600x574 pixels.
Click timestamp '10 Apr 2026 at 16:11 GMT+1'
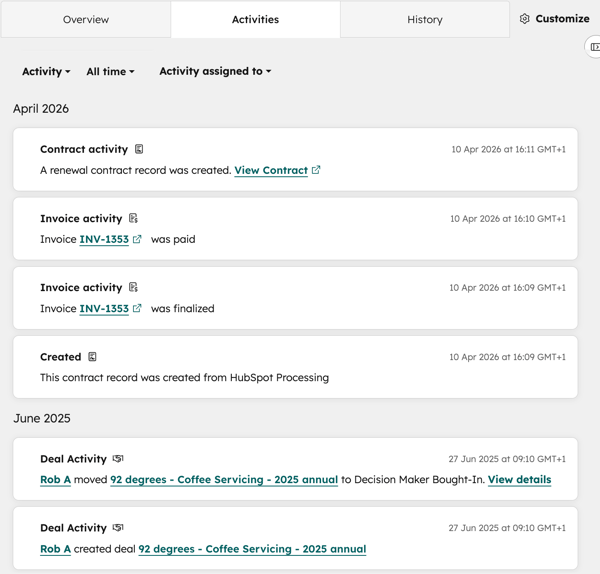point(508,149)
